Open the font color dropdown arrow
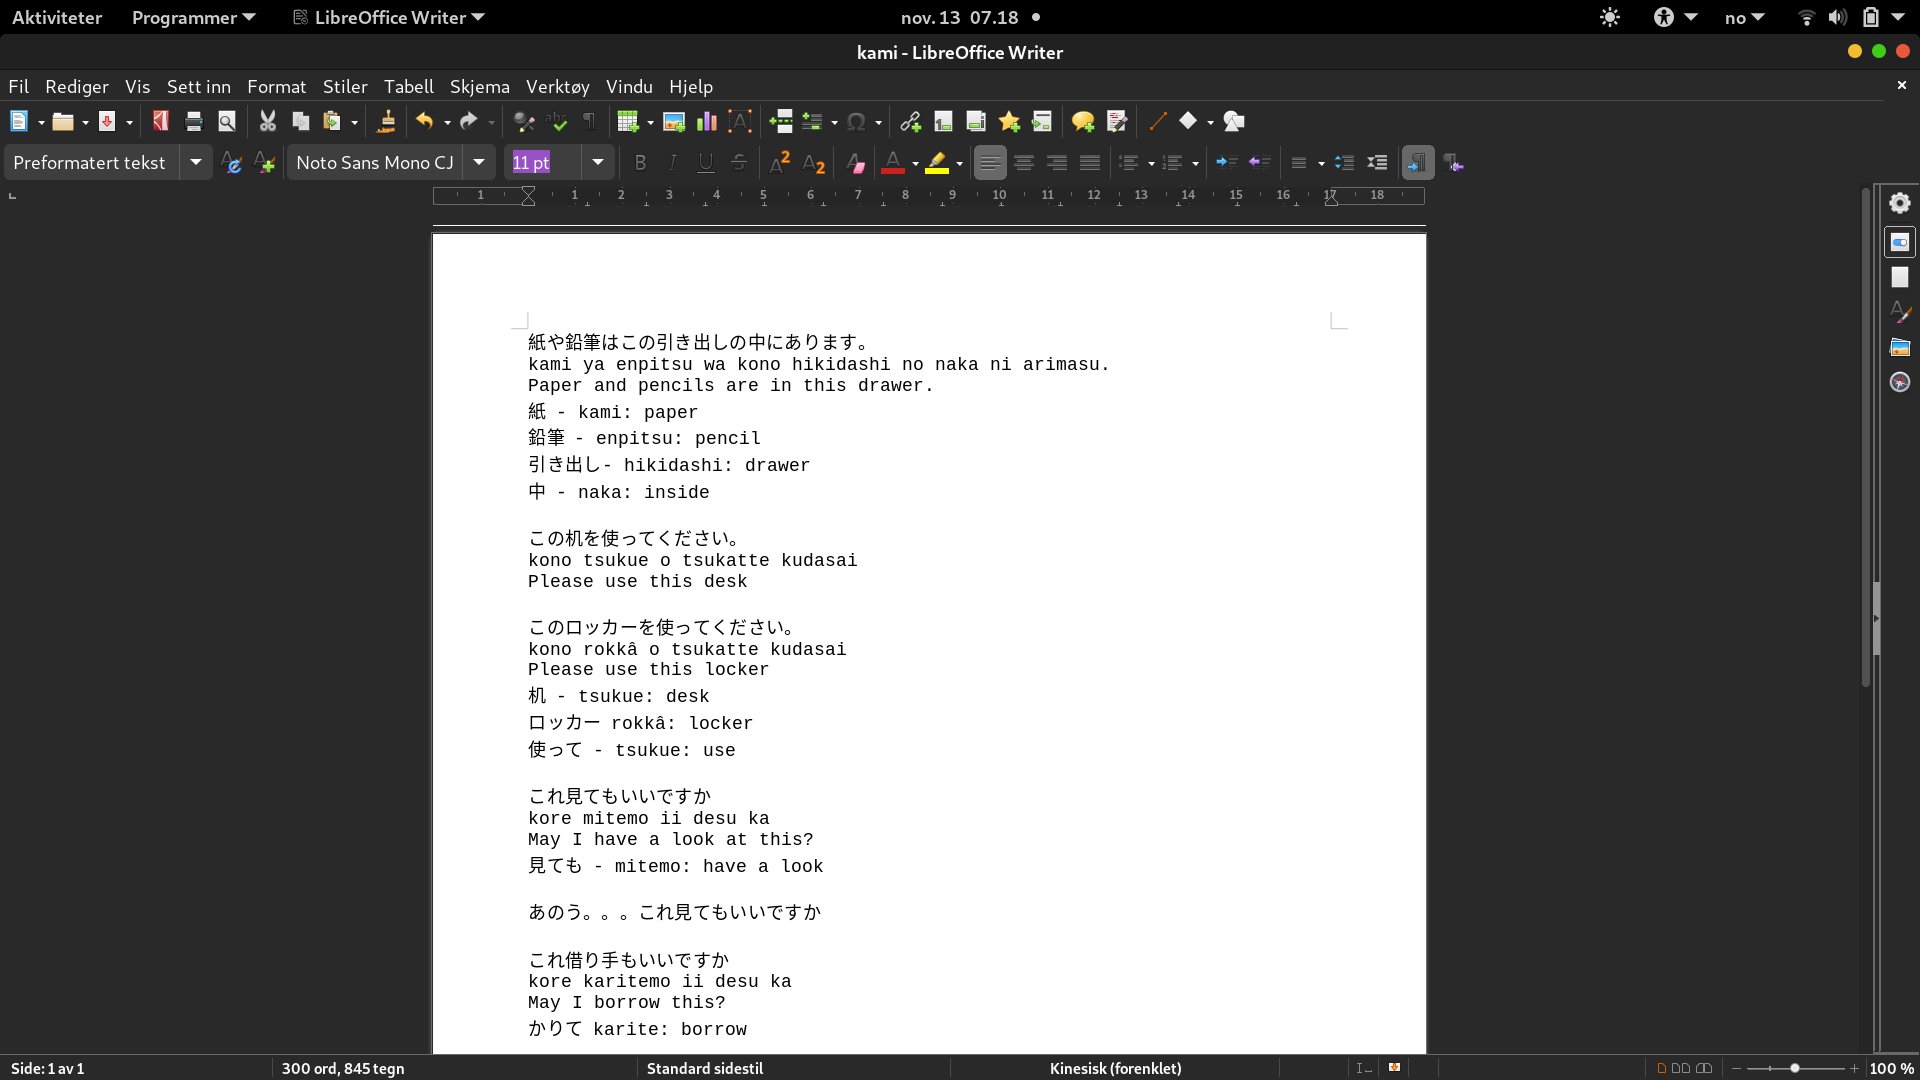Screen dimensions: 1920x1080 coord(915,164)
